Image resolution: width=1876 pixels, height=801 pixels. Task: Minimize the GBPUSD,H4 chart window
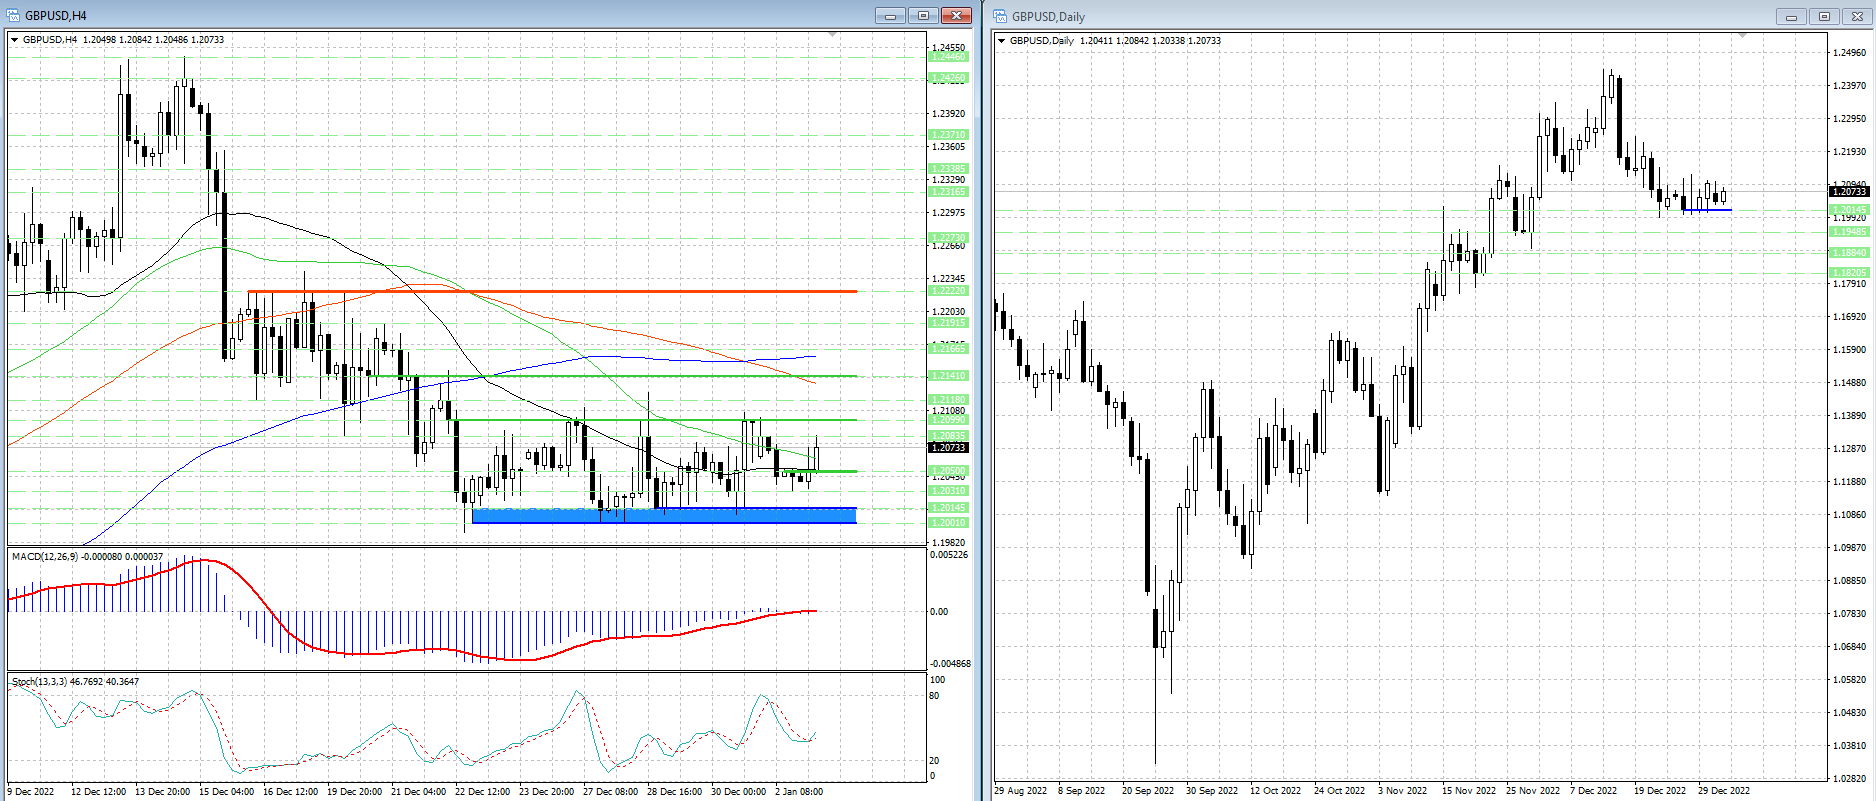[890, 15]
